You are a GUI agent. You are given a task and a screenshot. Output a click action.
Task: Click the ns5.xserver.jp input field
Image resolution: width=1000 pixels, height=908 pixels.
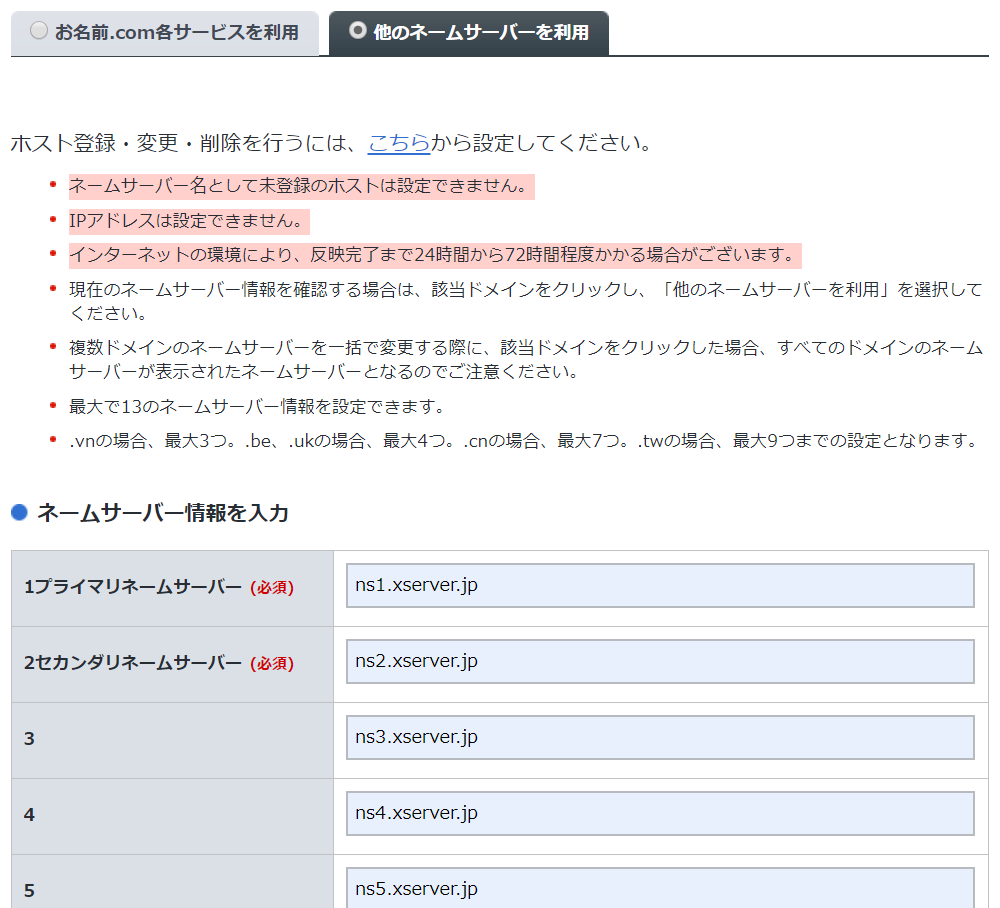pos(660,888)
